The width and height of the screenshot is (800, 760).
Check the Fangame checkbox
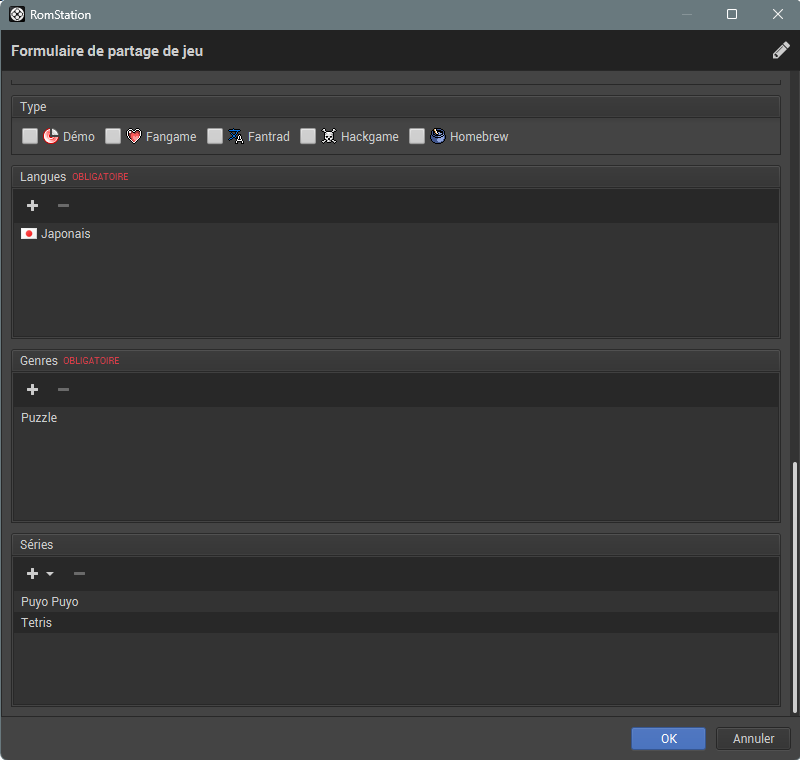coord(113,136)
